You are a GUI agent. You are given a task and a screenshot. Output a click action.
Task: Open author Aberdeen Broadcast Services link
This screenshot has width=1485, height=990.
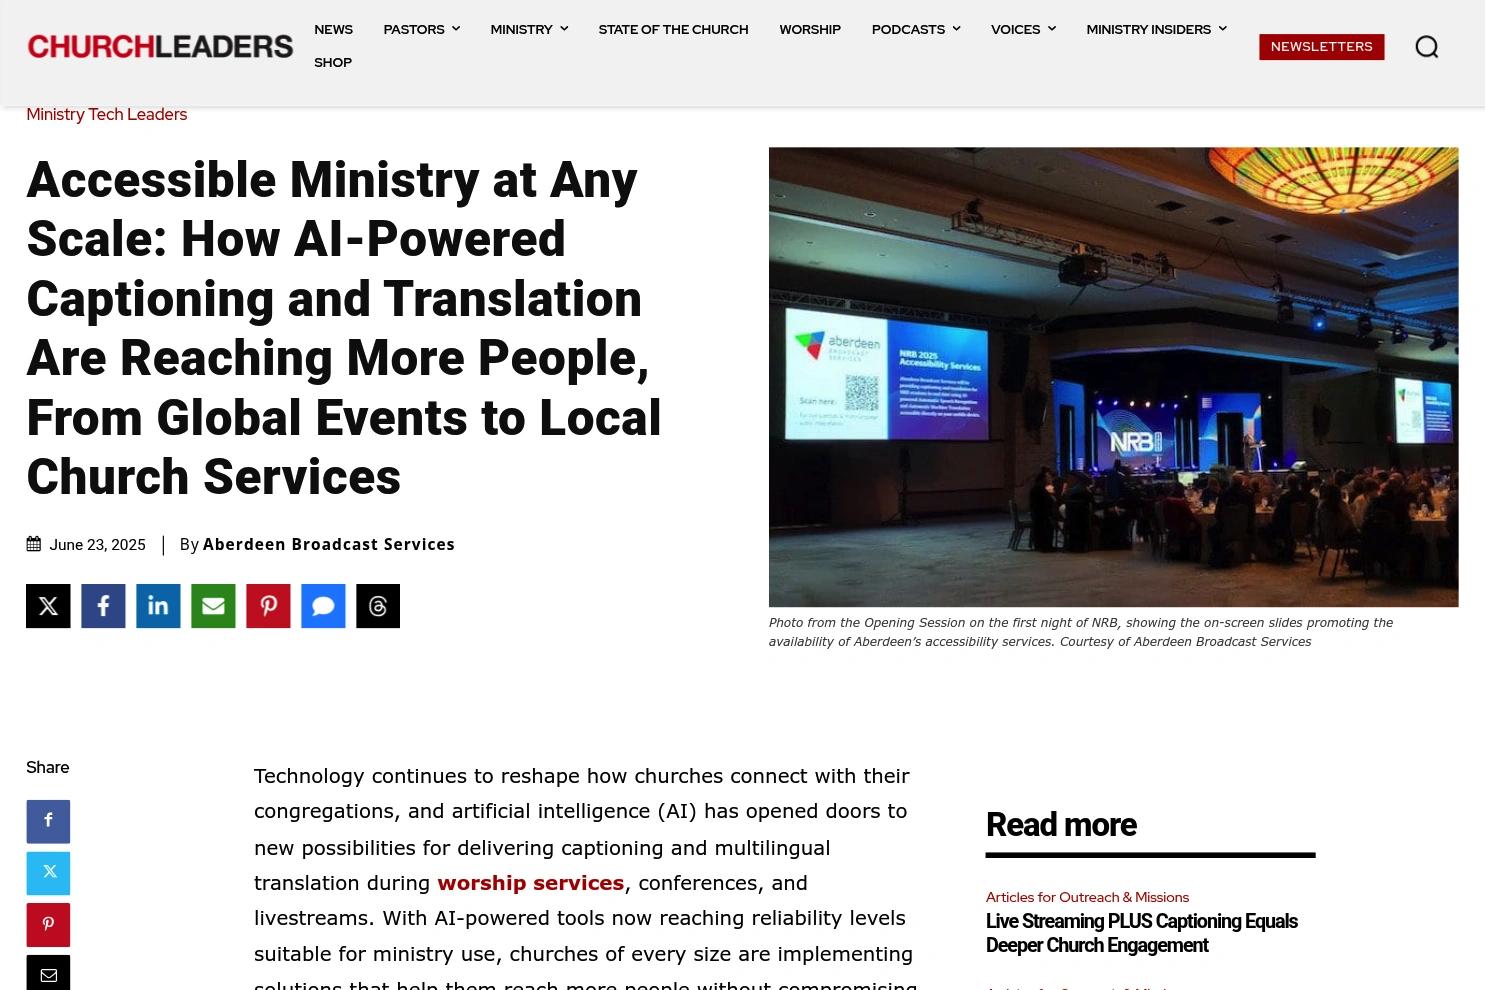coord(329,544)
